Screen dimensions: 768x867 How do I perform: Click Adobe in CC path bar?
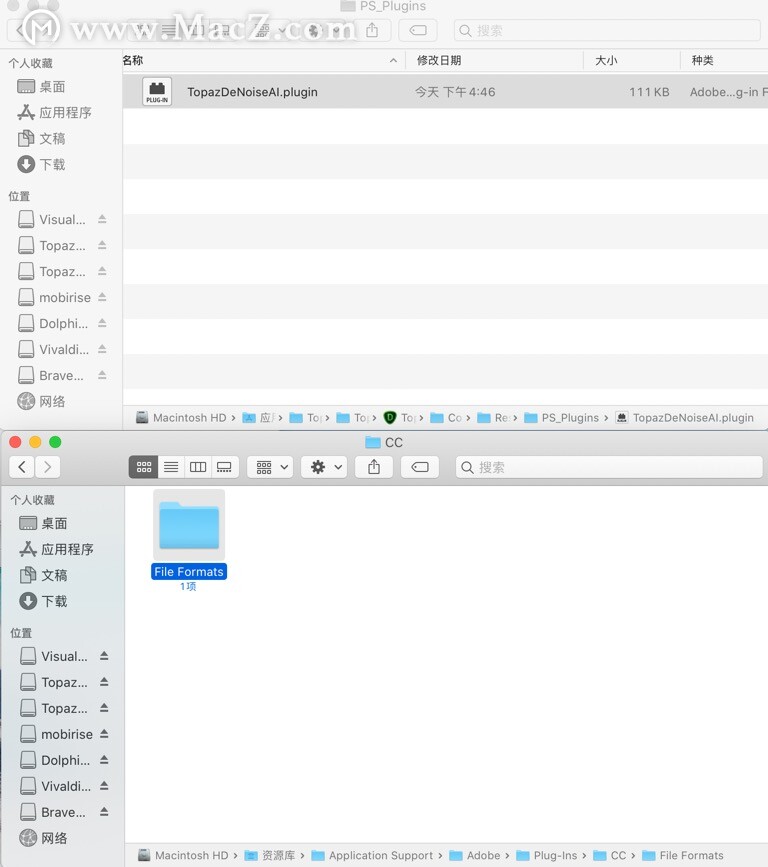(475, 855)
